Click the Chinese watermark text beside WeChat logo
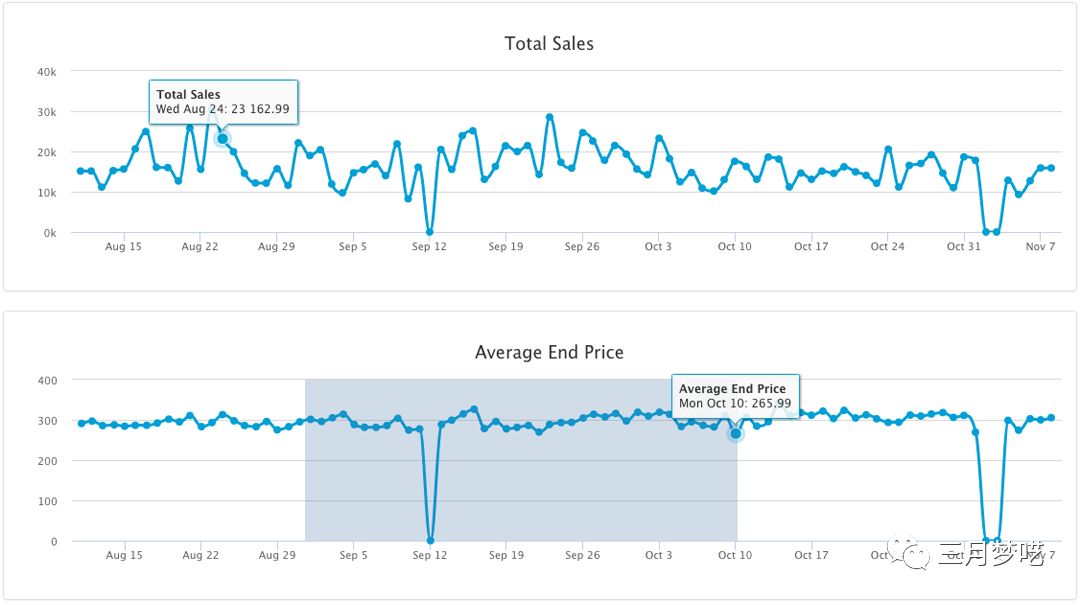 pyautogui.click(x=990, y=554)
